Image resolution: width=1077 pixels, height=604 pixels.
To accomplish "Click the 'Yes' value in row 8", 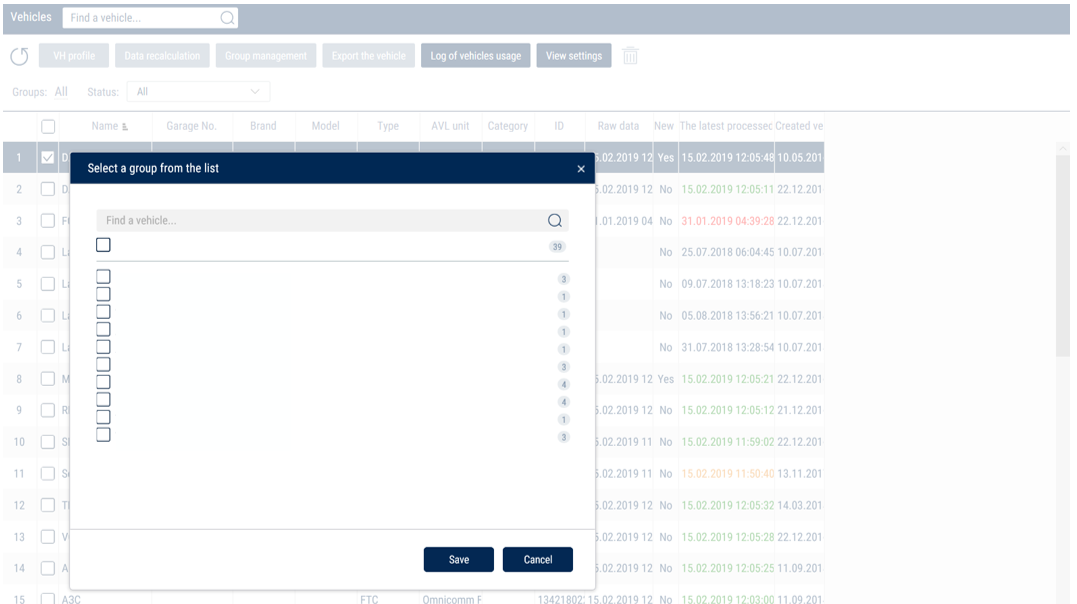I will tap(666, 379).
